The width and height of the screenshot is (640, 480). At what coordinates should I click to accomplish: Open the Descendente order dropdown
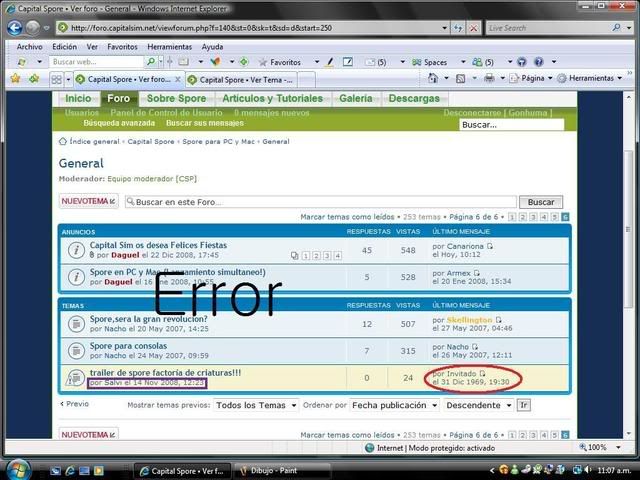point(478,405)
